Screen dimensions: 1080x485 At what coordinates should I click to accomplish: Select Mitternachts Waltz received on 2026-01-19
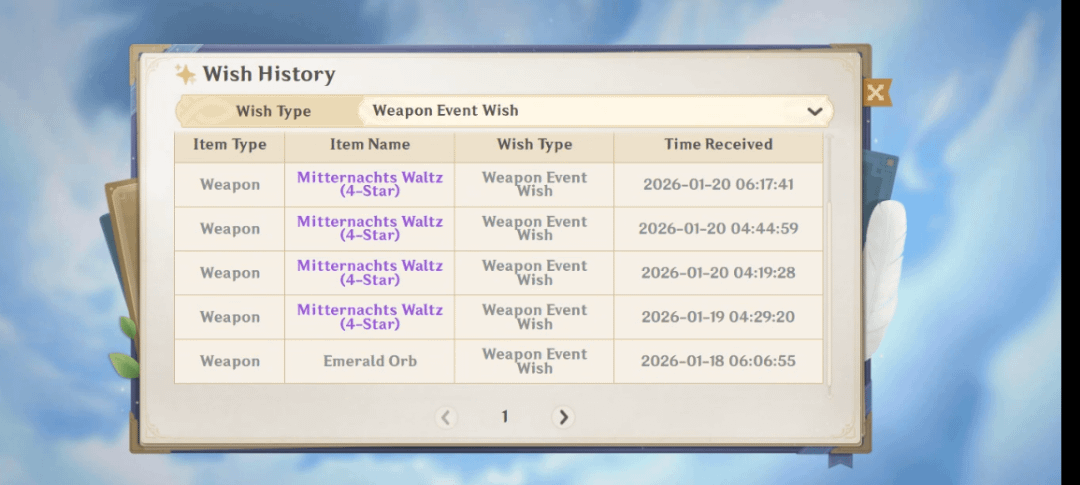click(x=370, y=316)
